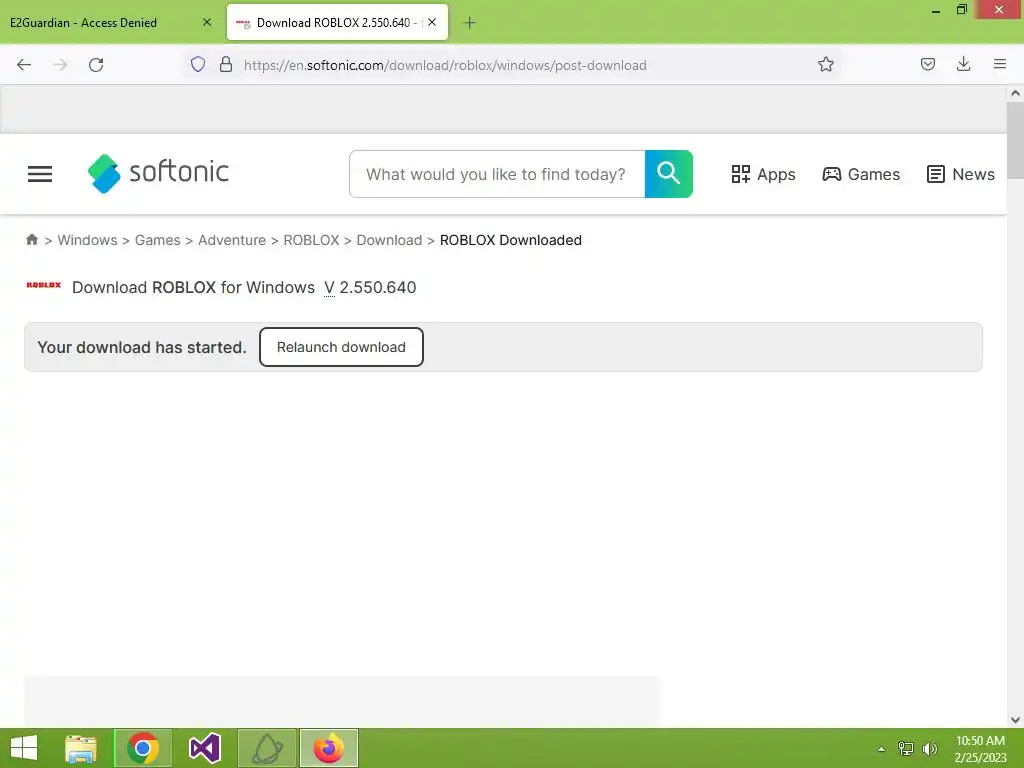Close the E2Guardian Access Denied tab

207,22
